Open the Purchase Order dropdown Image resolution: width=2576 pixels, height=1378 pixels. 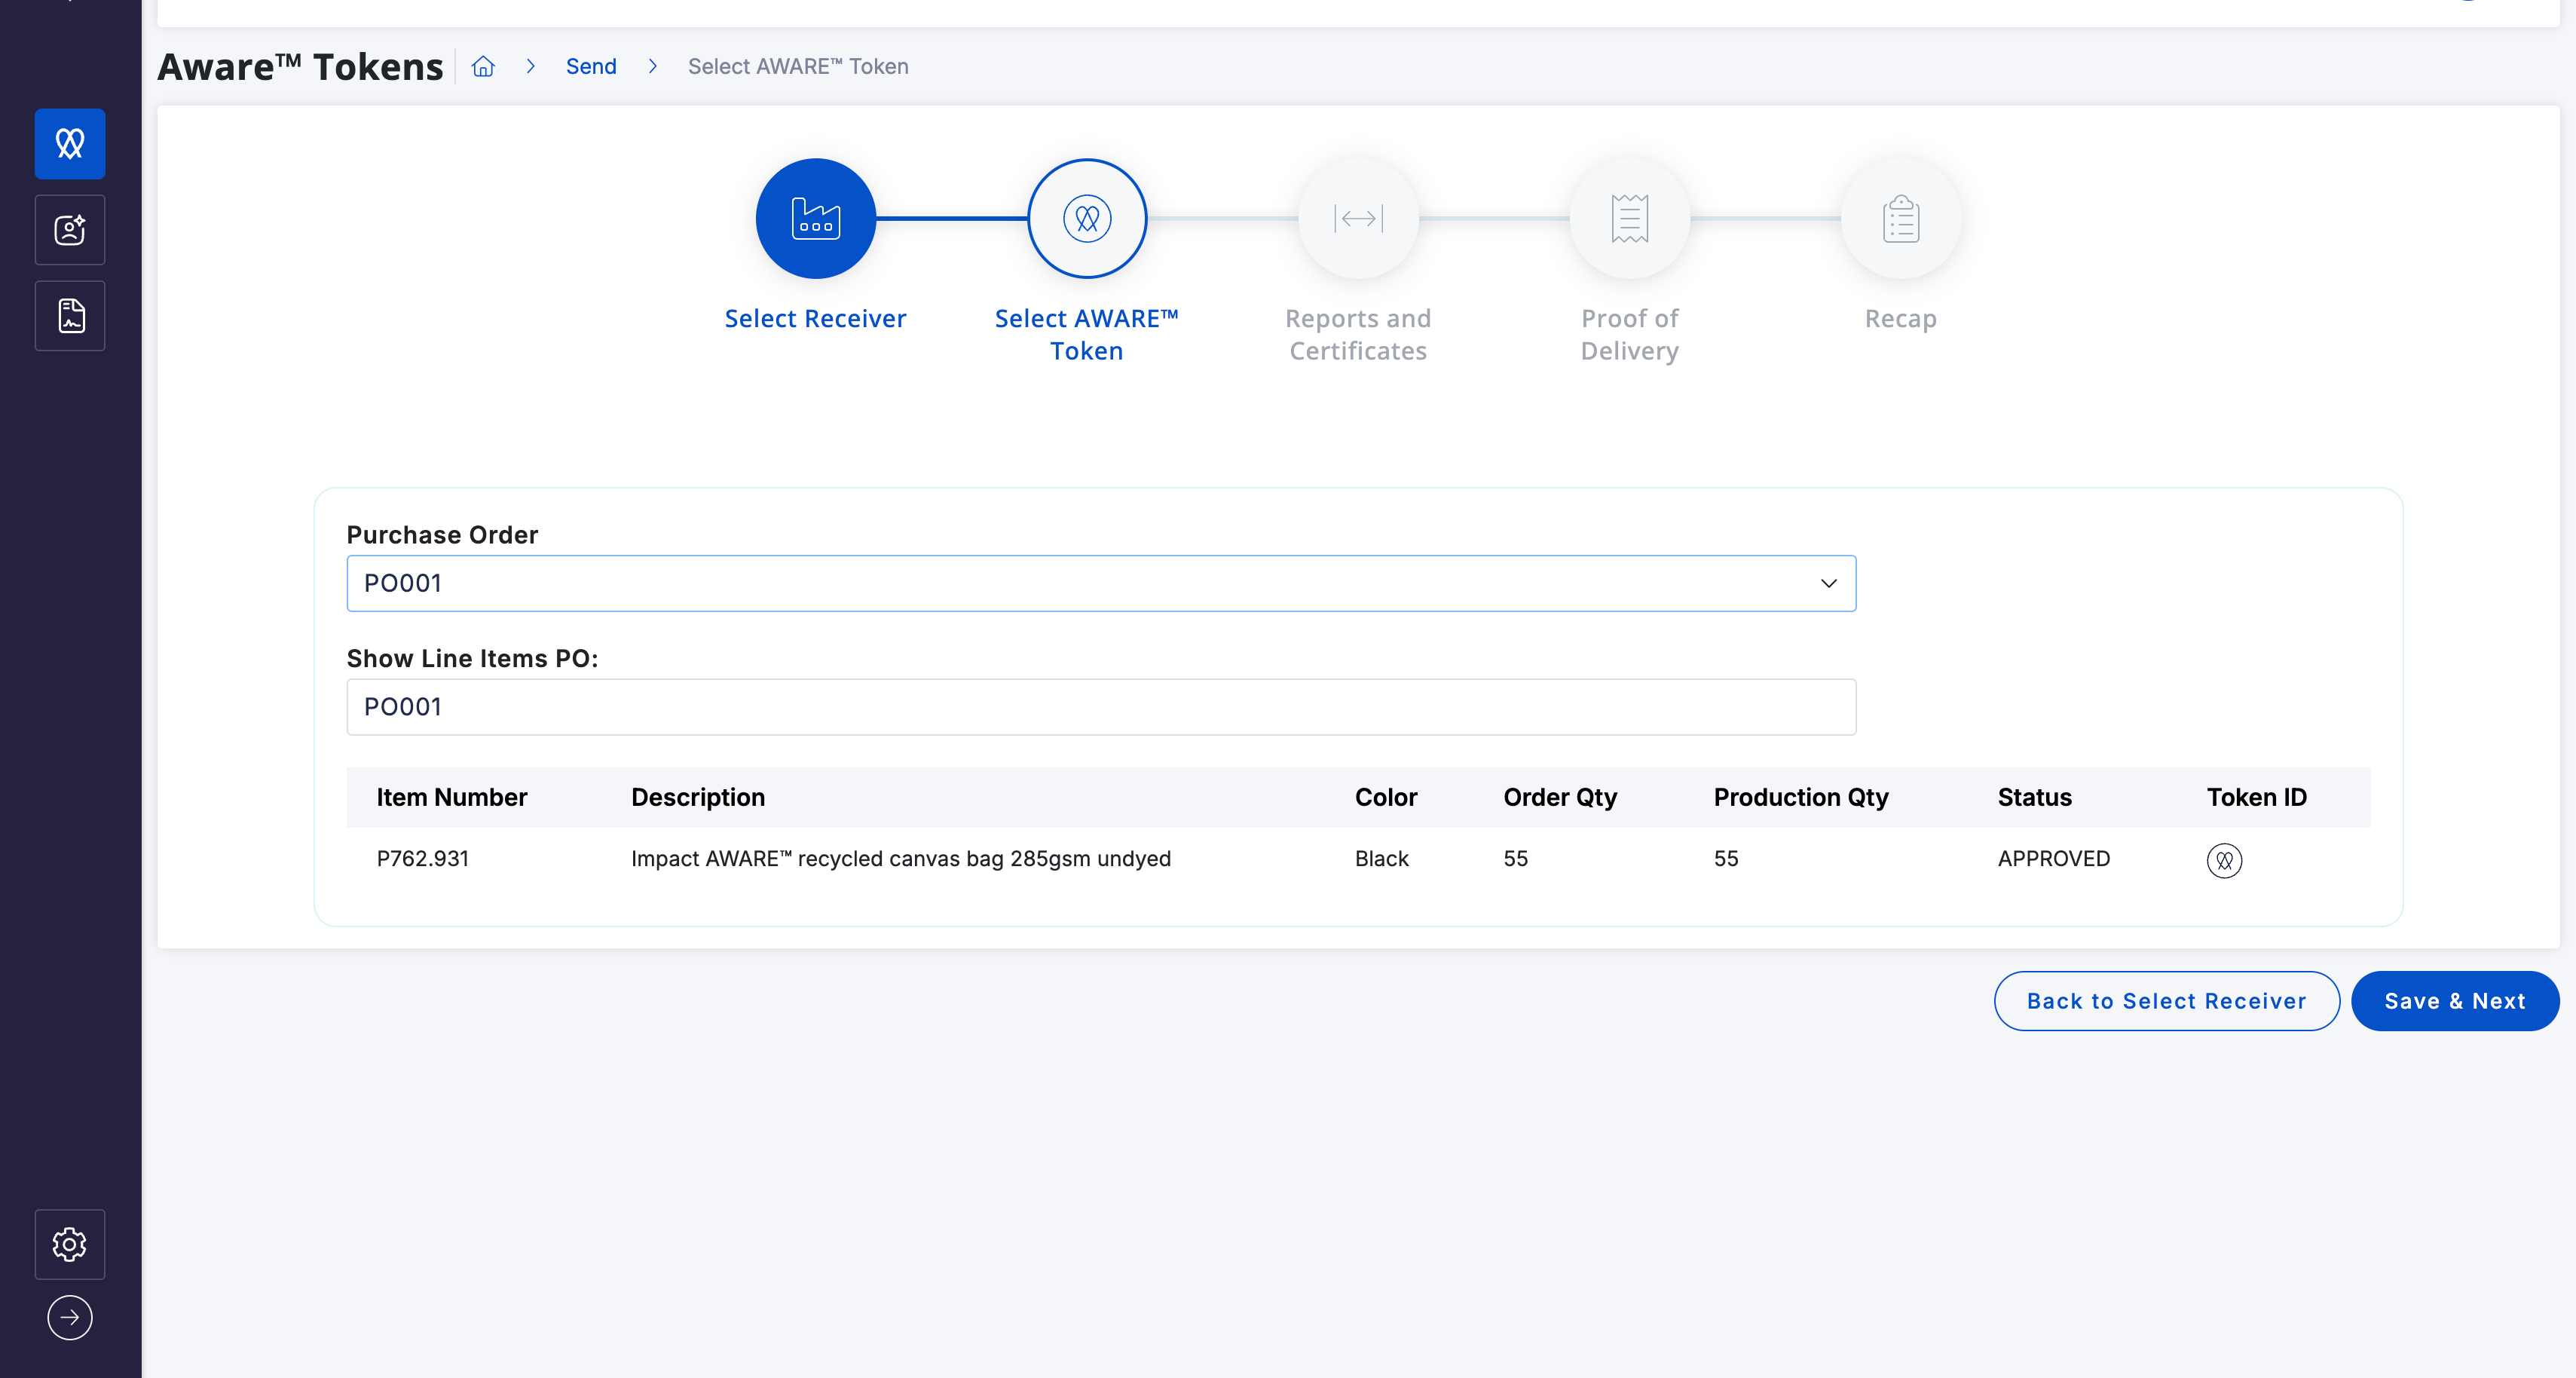point(1101,583)
